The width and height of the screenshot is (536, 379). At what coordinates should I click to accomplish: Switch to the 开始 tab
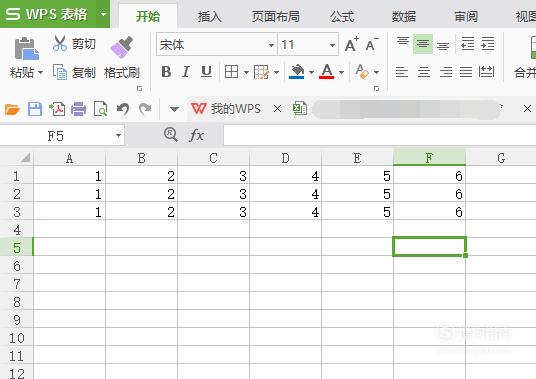(x=148, y=16)
